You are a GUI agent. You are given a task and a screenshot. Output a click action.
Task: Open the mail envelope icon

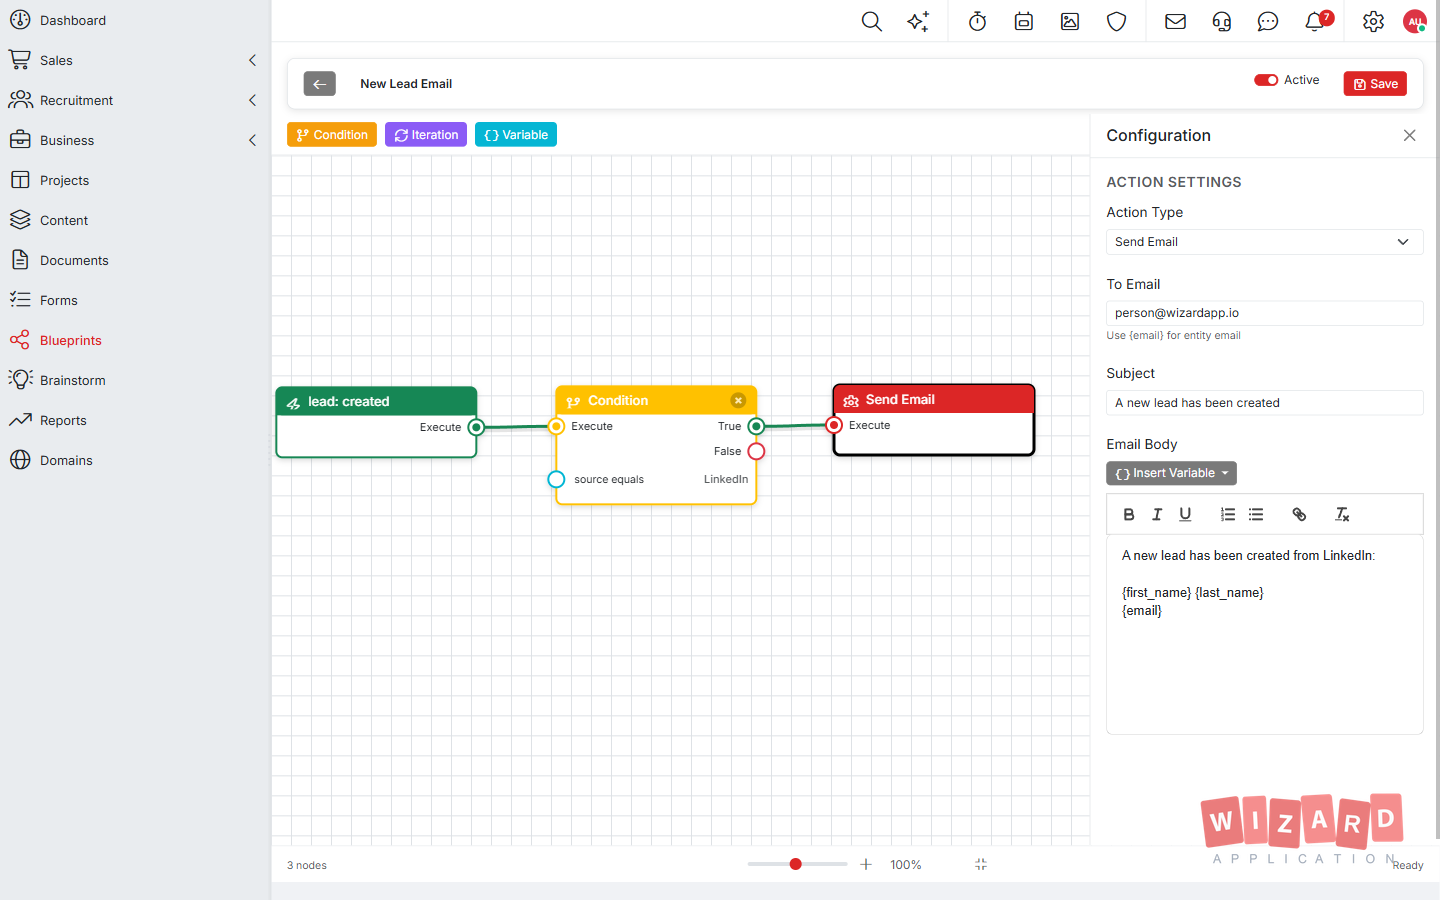(x=1175, y=21)
